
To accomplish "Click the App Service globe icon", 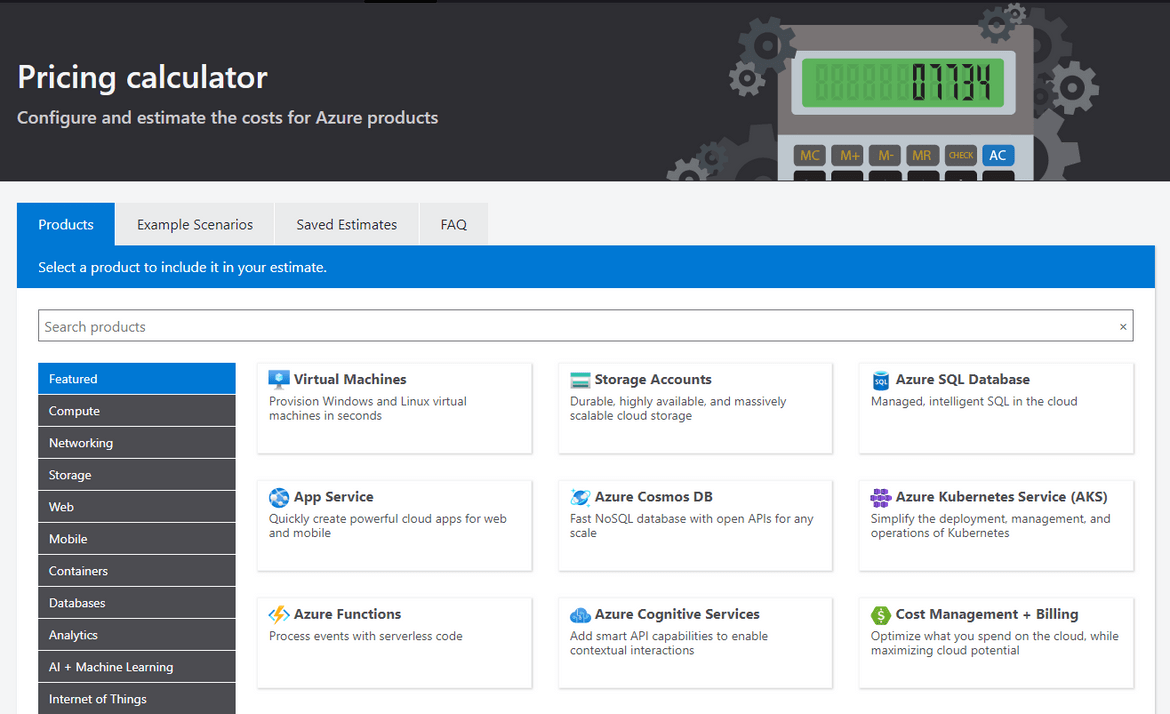I will point(279,498).
